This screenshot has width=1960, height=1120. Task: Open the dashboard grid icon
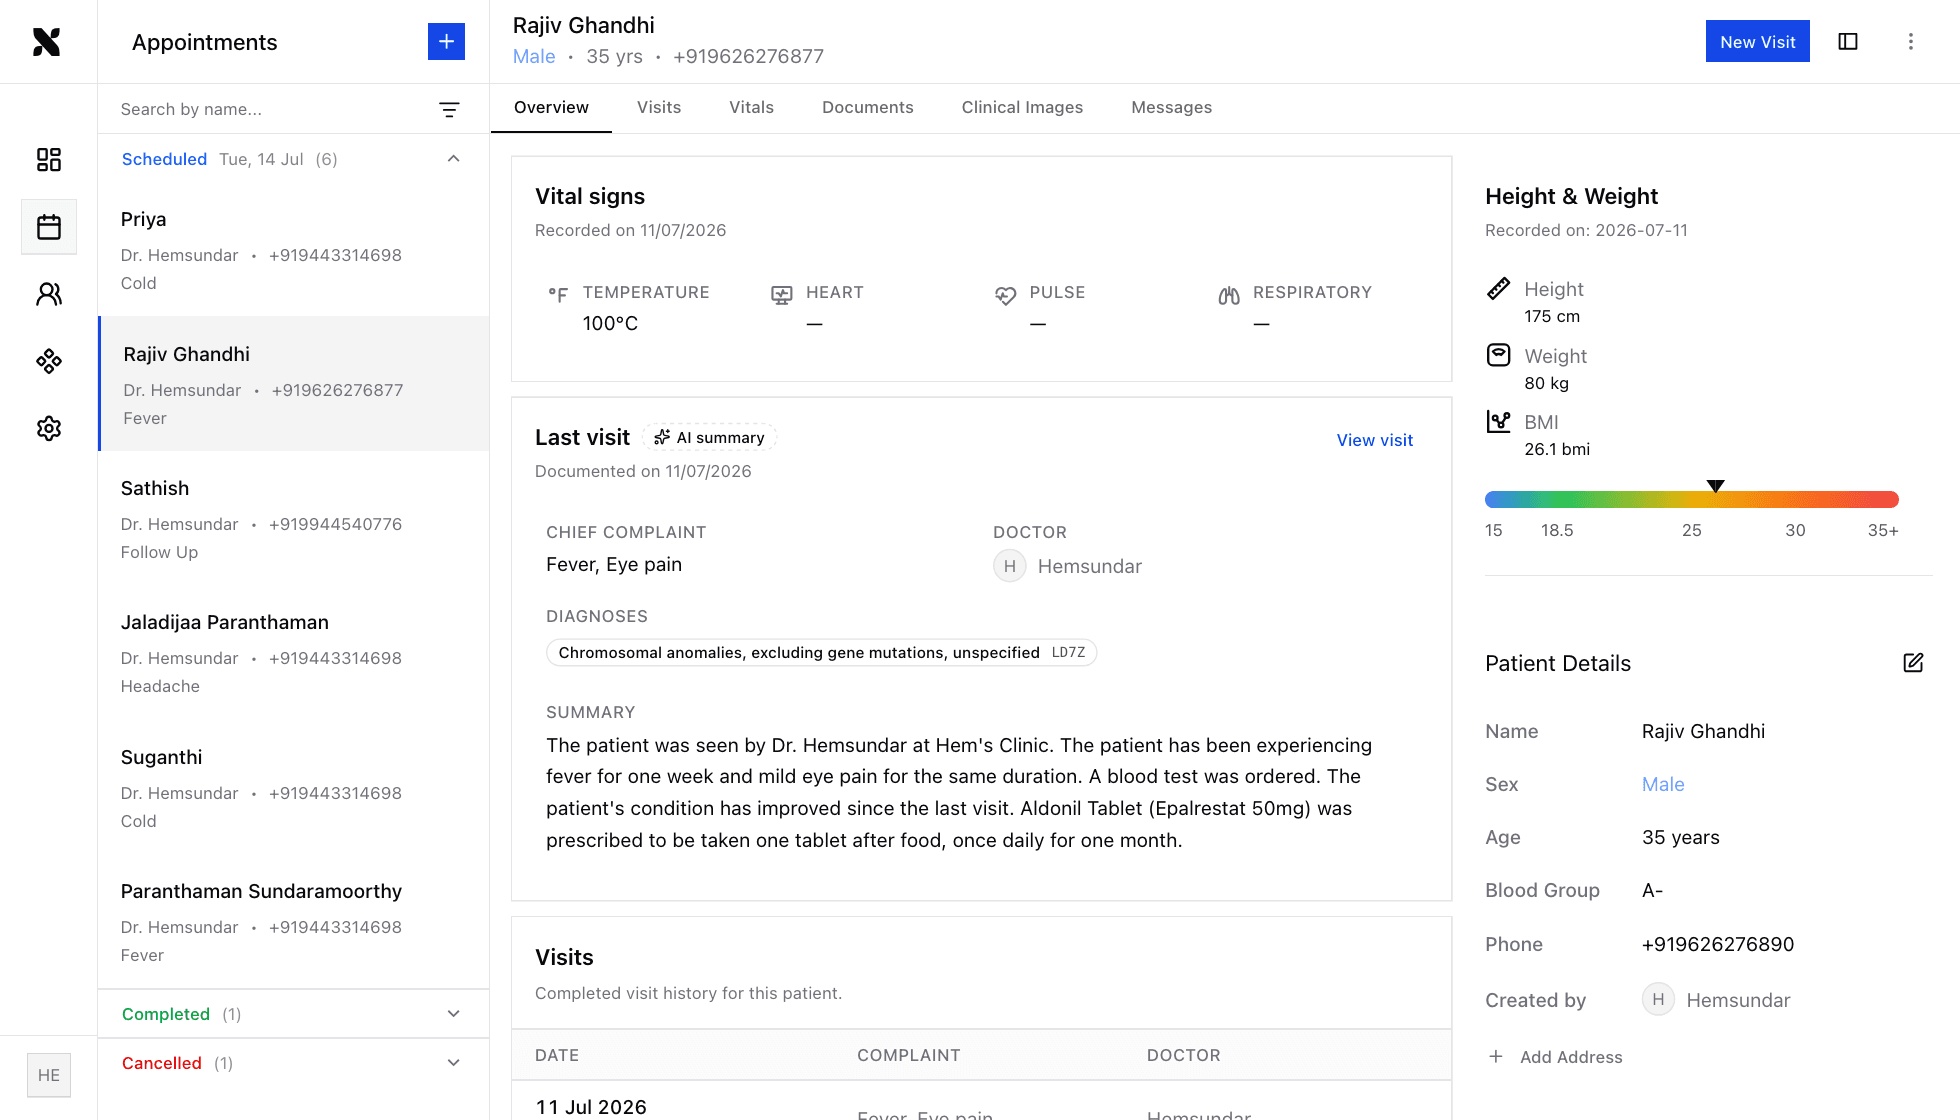(49, 160)
